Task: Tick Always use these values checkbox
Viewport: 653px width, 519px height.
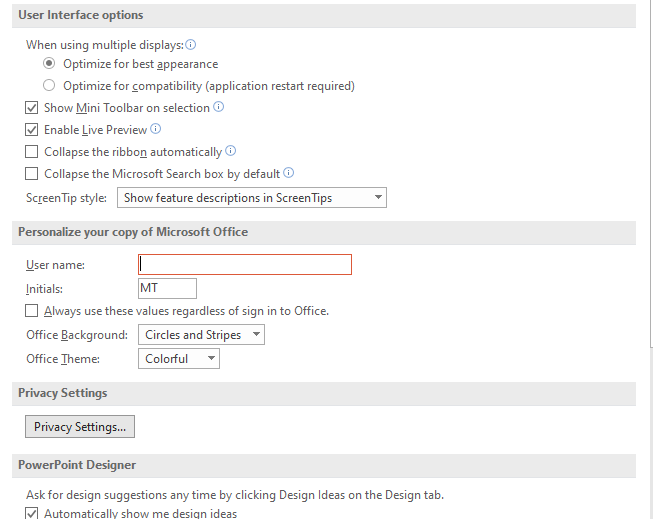Action: pos(32,311)
